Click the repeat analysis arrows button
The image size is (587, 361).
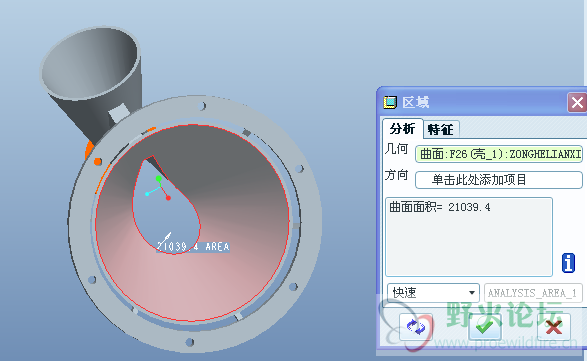coord(416,327)
